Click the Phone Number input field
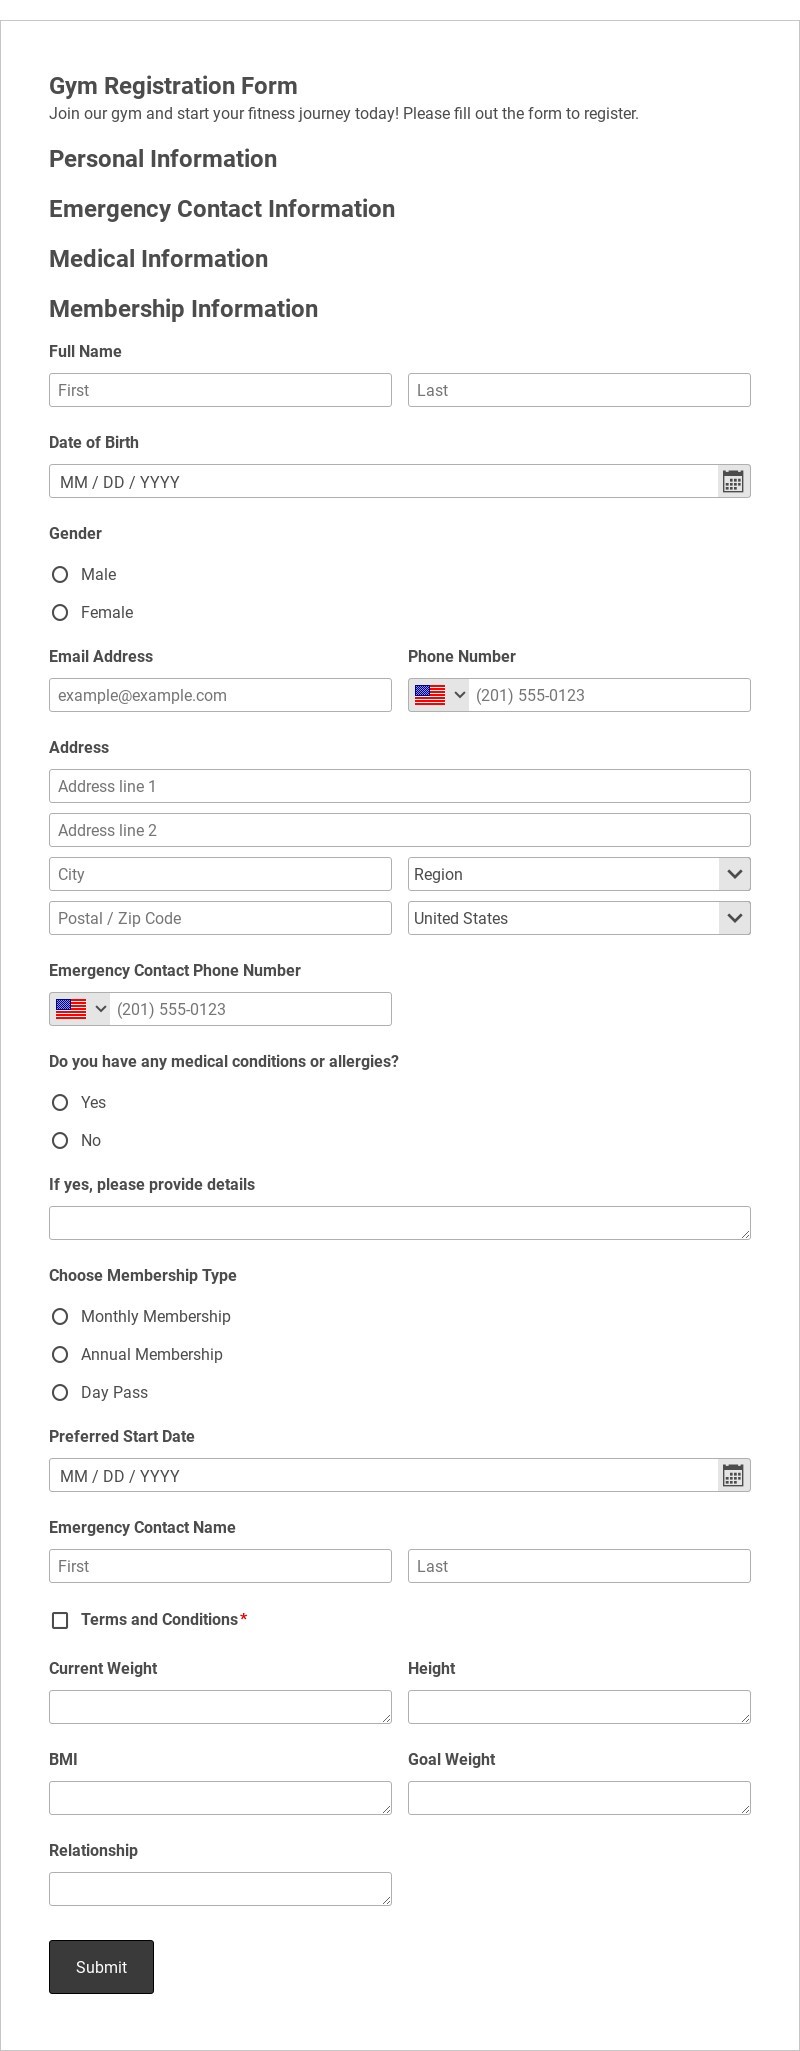Image resolution: width=800 pixels, height=2051 pixels. coord(609,695)
